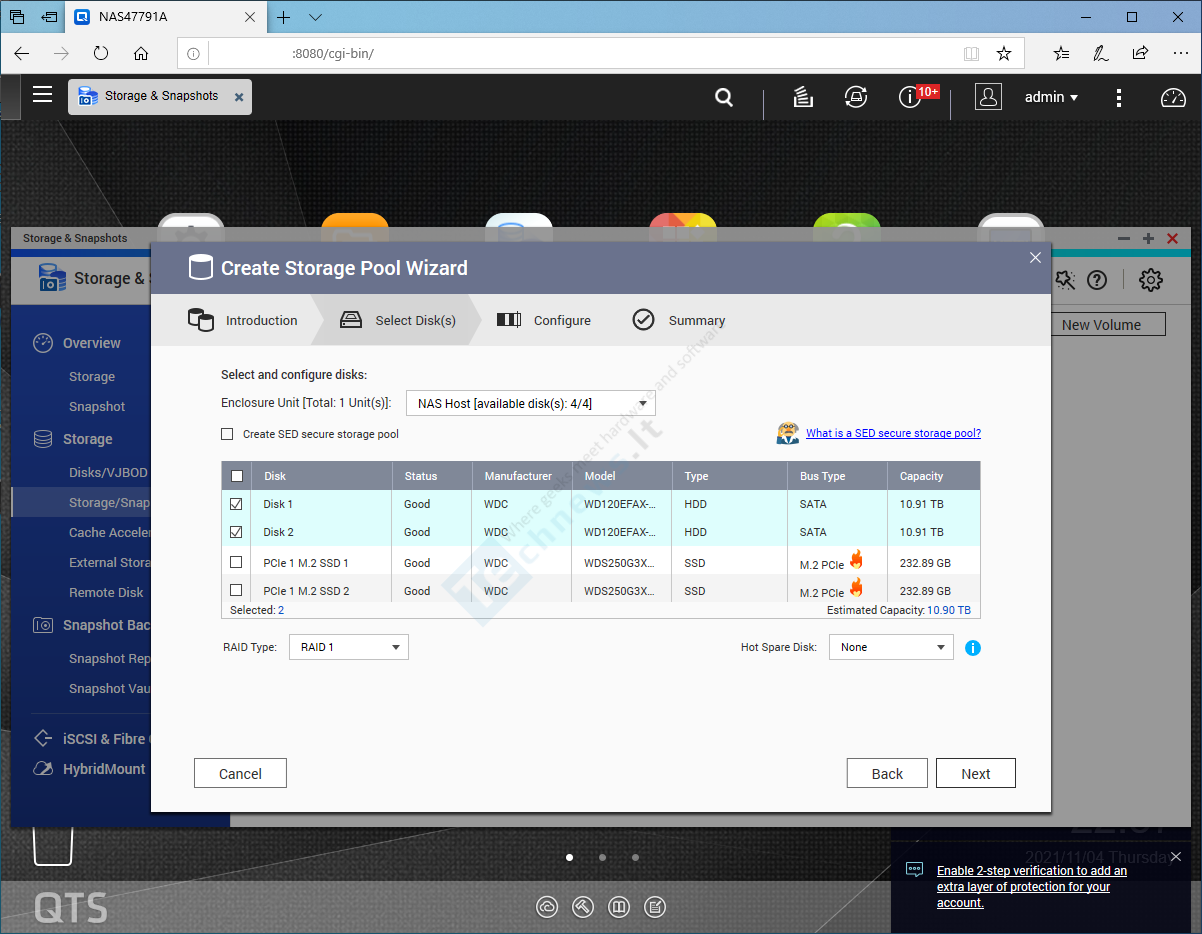Dismiss the 2-step verification notification
The height and width of the screenshot is (934, 1202).
point(1176,857)
